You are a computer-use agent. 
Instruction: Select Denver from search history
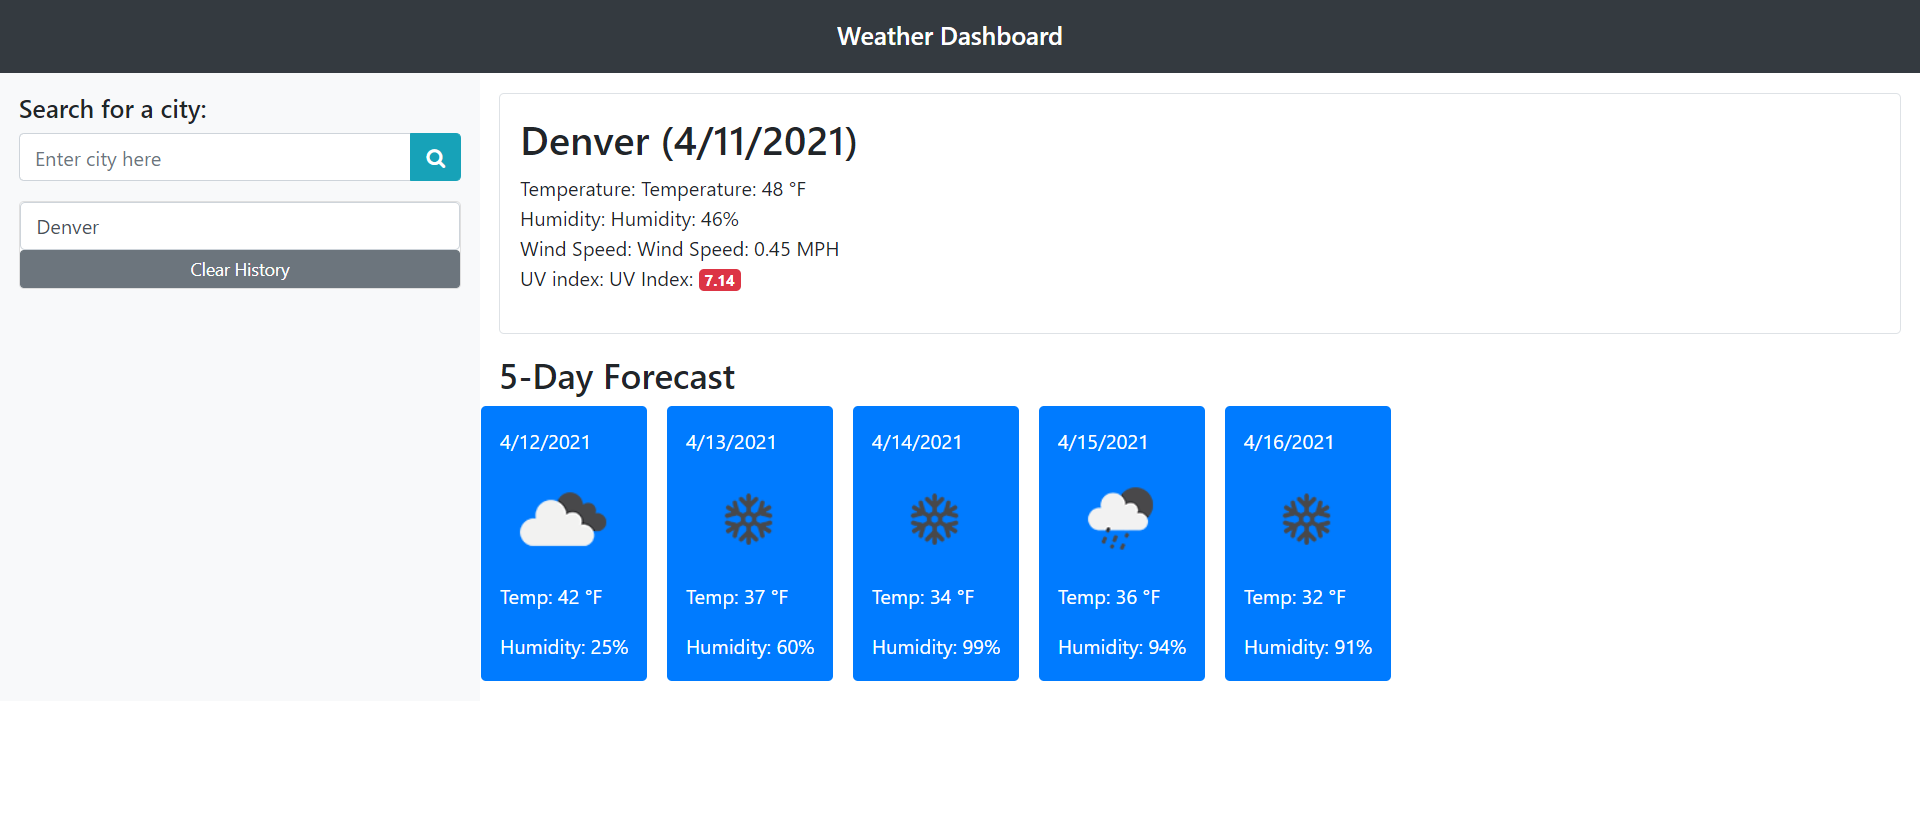tap(240, 227)
